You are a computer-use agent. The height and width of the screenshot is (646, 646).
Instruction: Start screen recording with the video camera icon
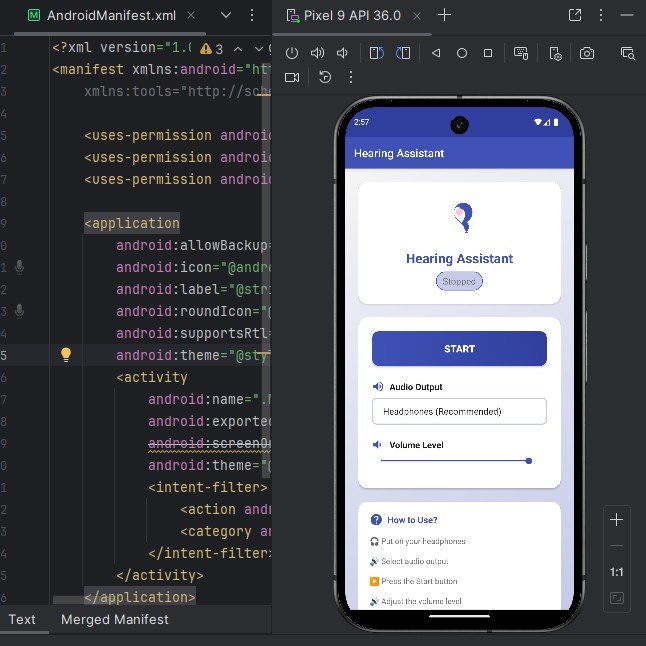[x=292, y=77]
